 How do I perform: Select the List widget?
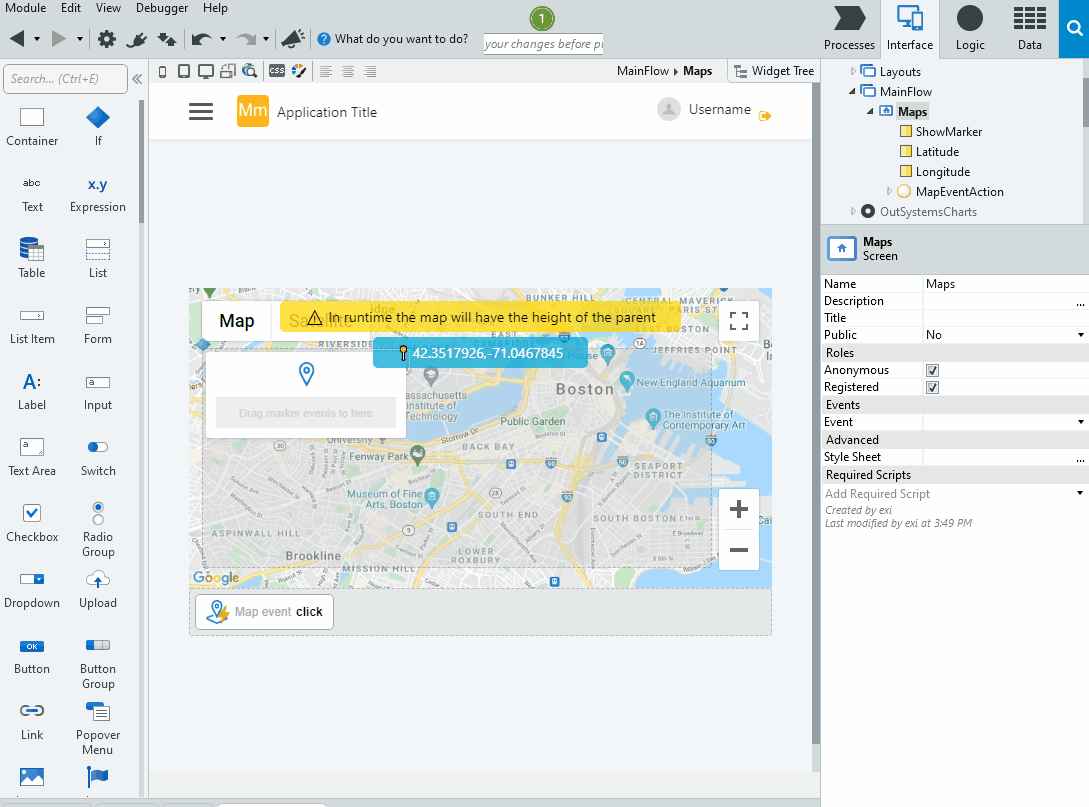98,258
